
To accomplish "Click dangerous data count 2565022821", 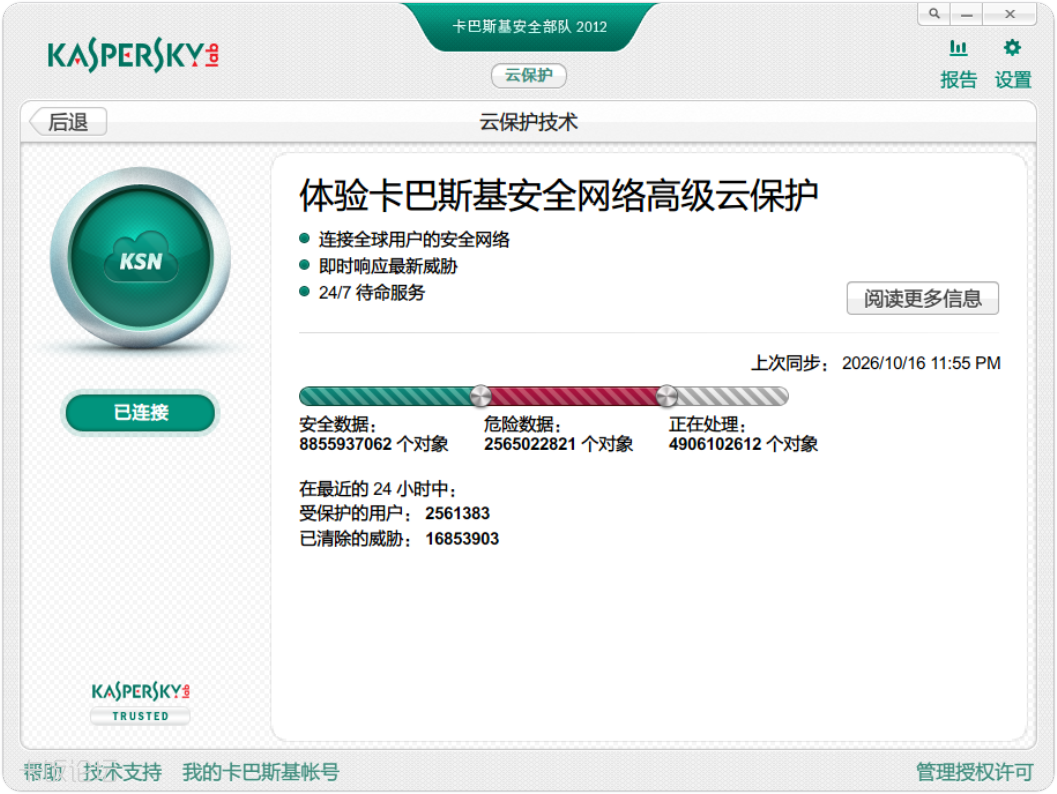I will (x=530, y=444).
